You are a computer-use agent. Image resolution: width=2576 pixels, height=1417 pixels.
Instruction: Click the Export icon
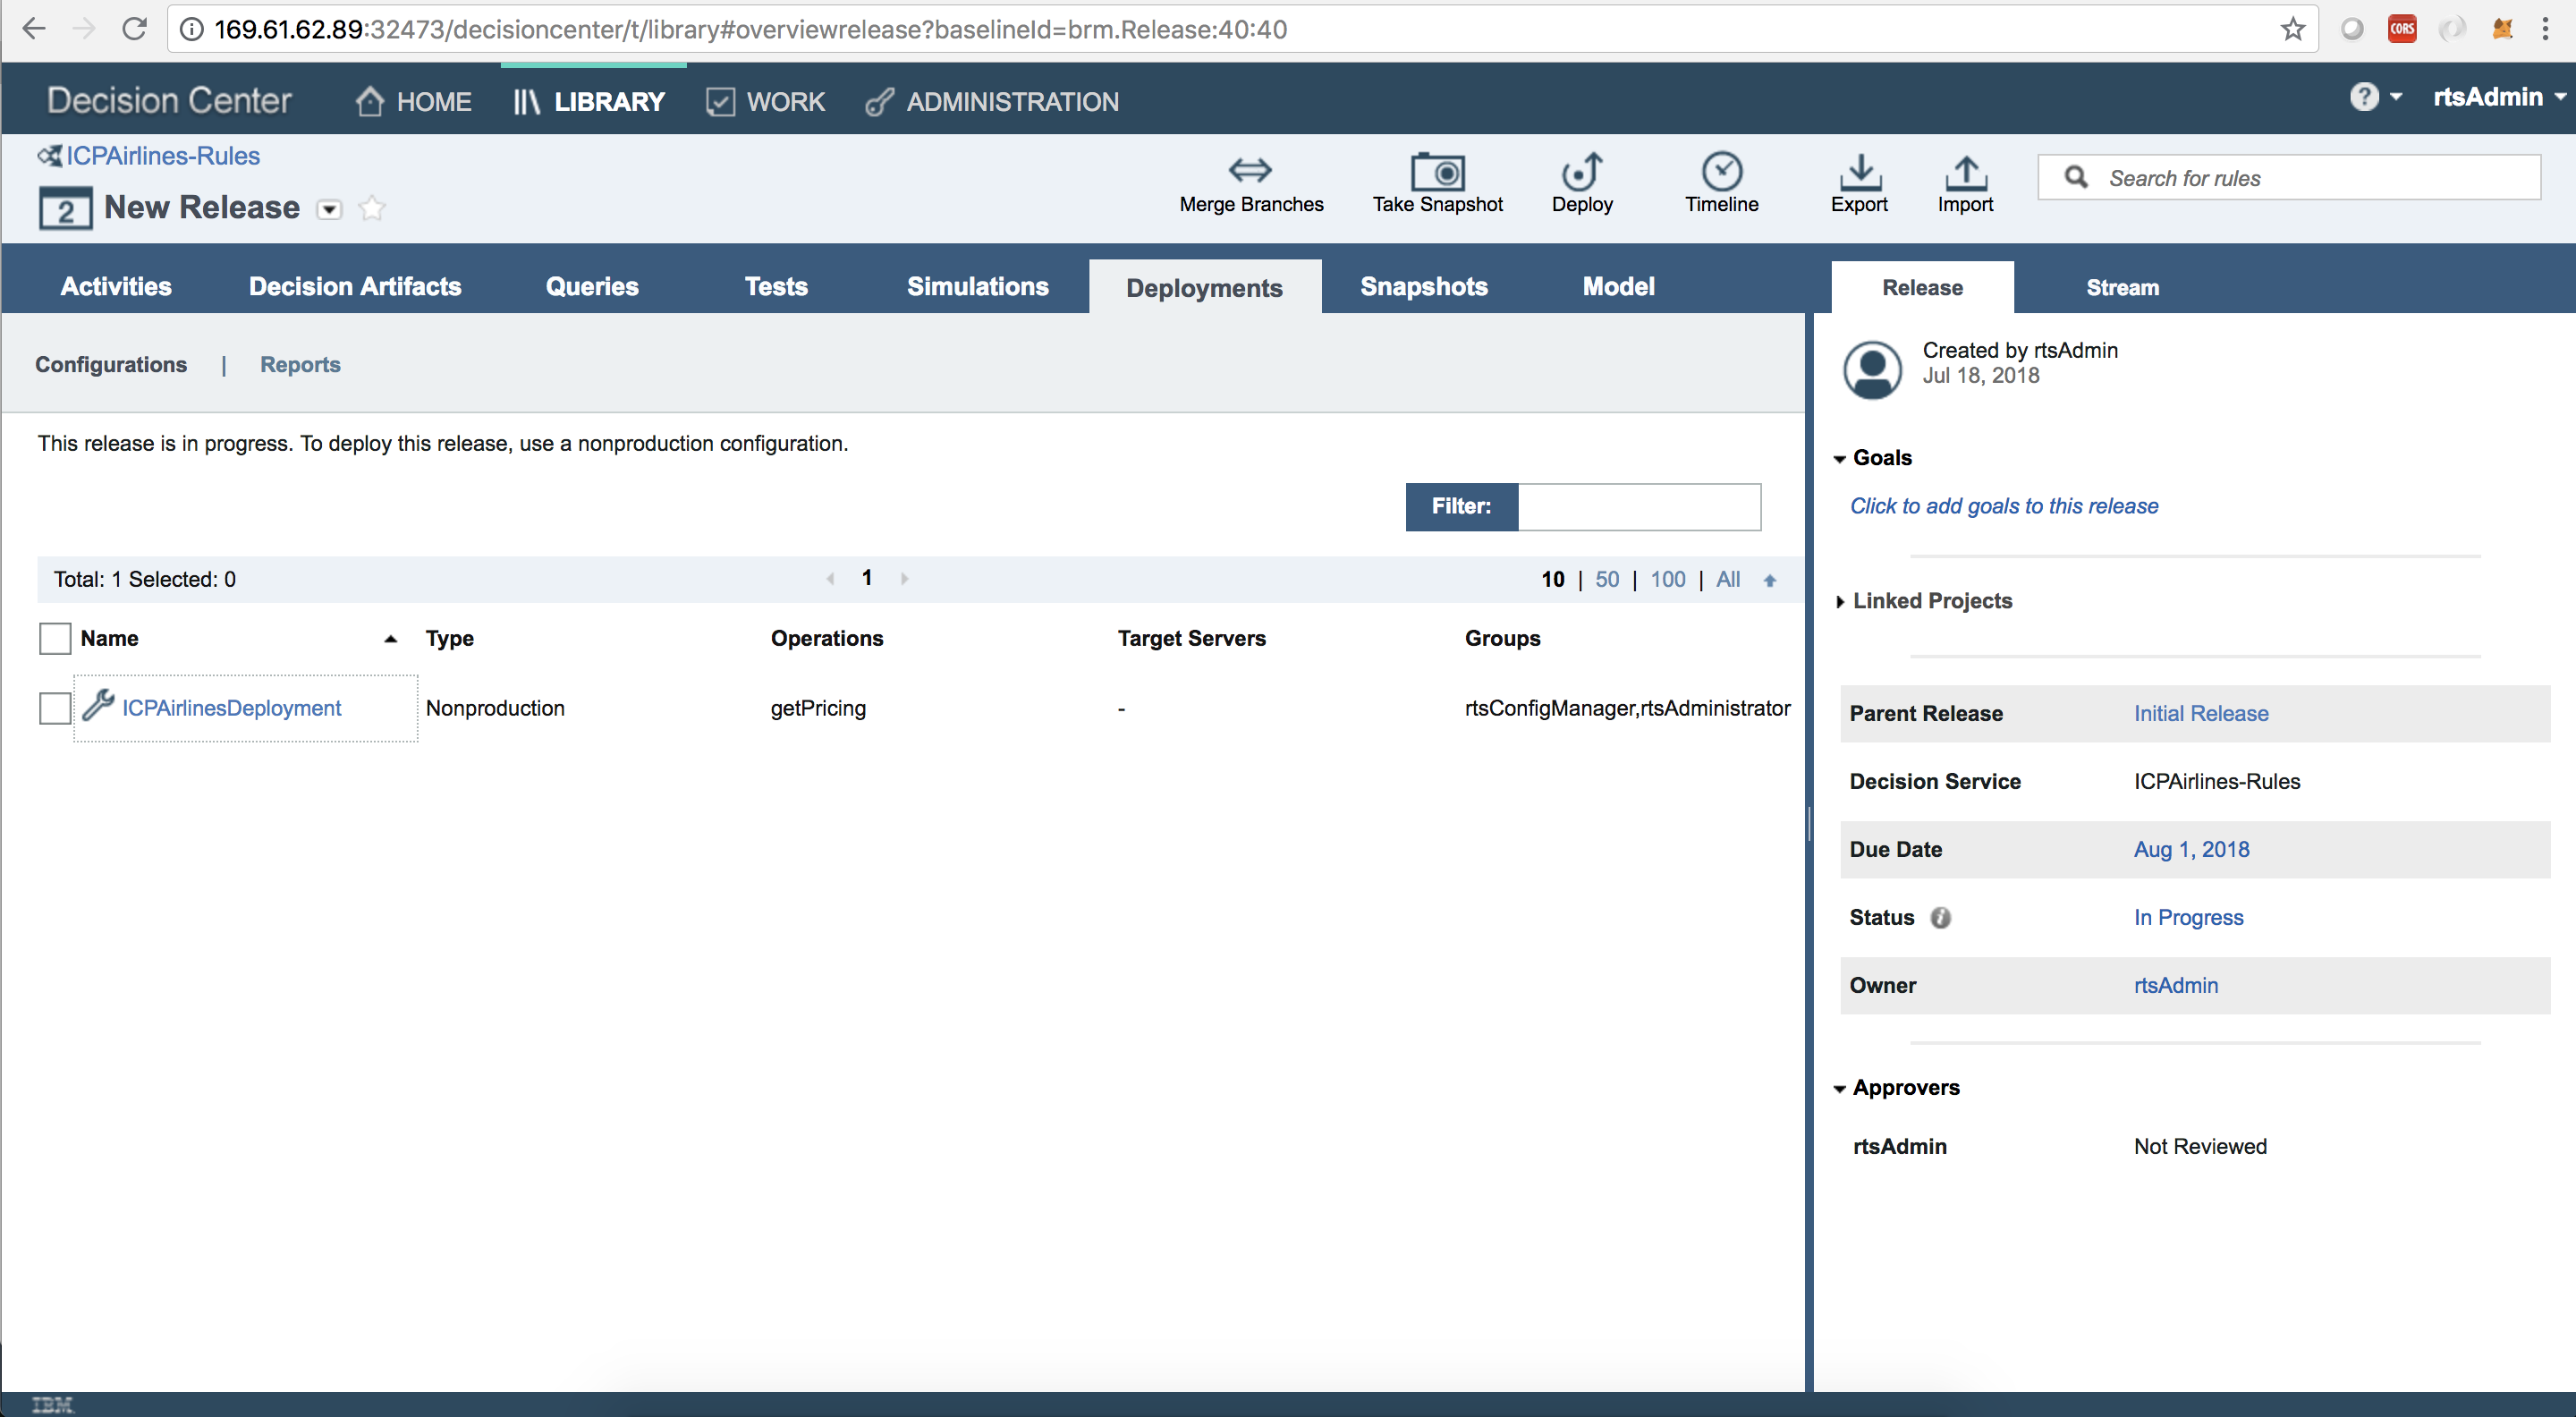tap(1859, 172)
